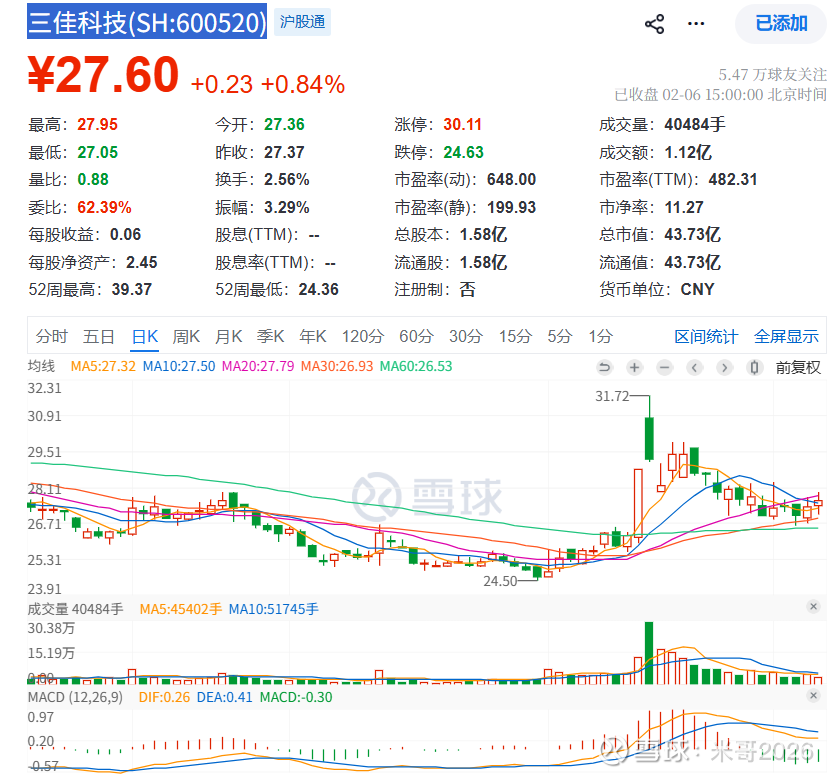Click the MA30:26.93 moving average label

point(337,367)
